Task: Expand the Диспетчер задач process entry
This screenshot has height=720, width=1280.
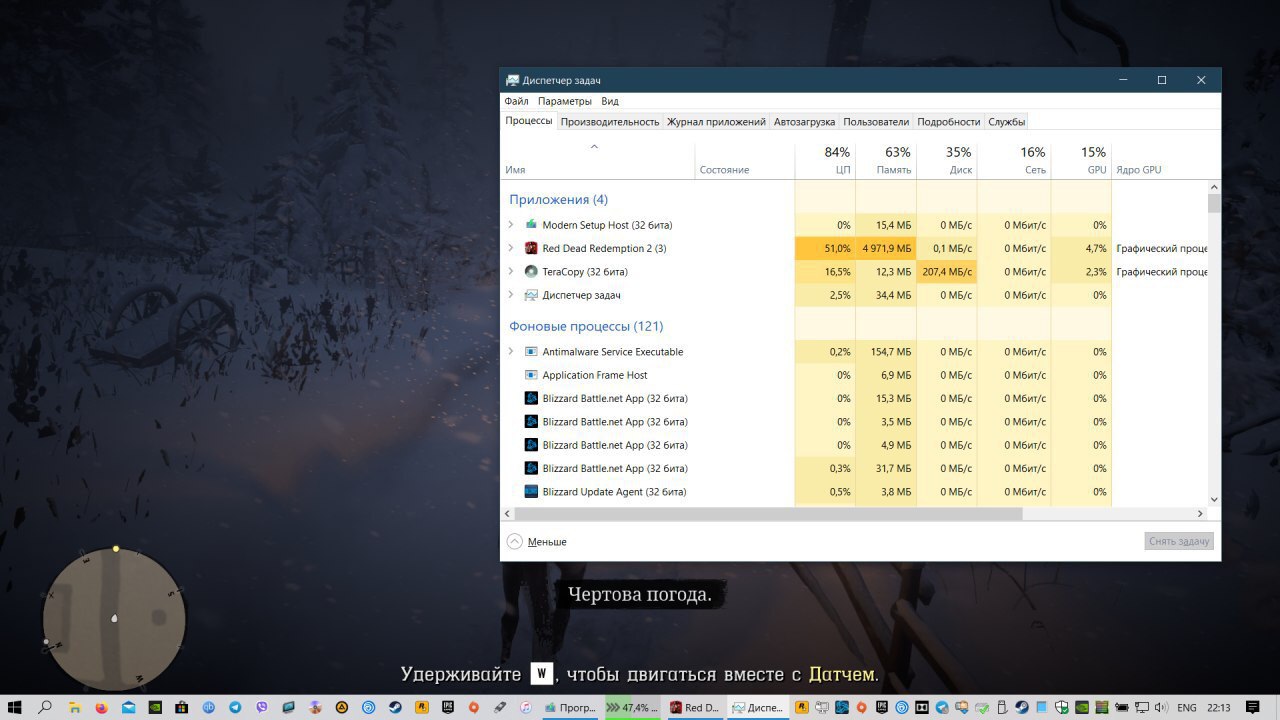Action: click(x=511, y=295)
